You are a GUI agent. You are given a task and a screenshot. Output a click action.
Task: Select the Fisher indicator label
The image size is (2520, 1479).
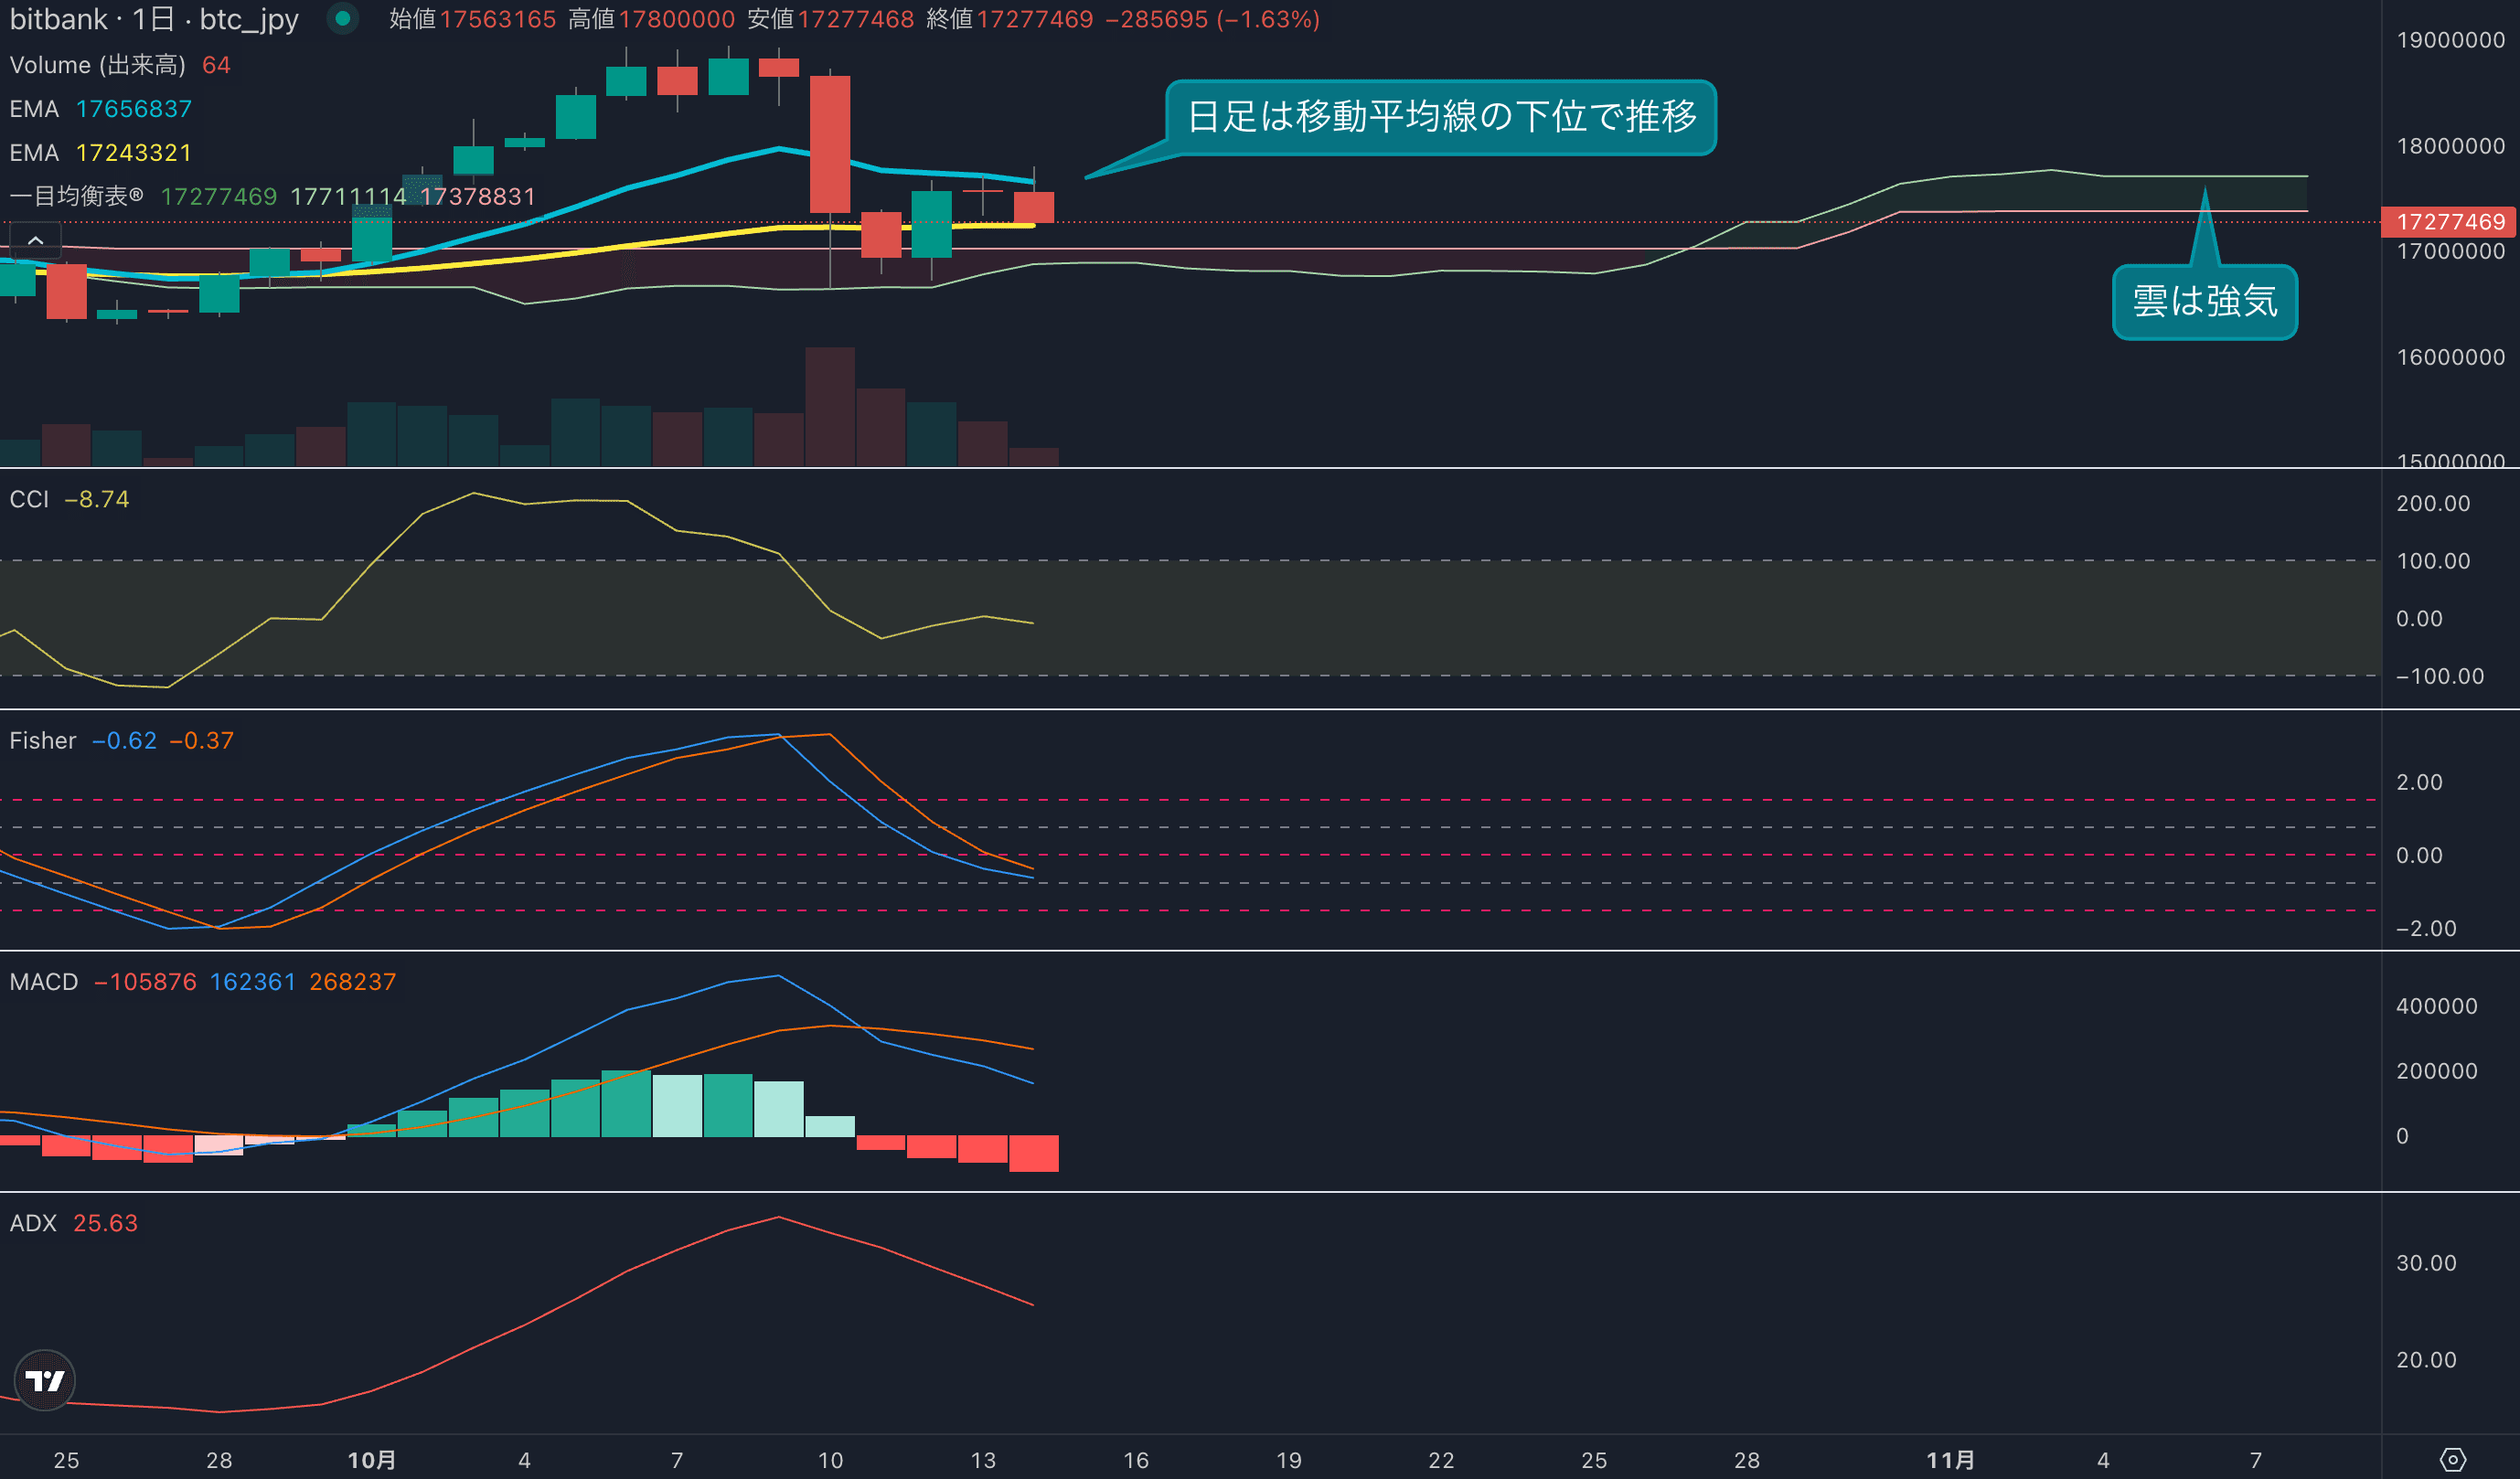43,740
